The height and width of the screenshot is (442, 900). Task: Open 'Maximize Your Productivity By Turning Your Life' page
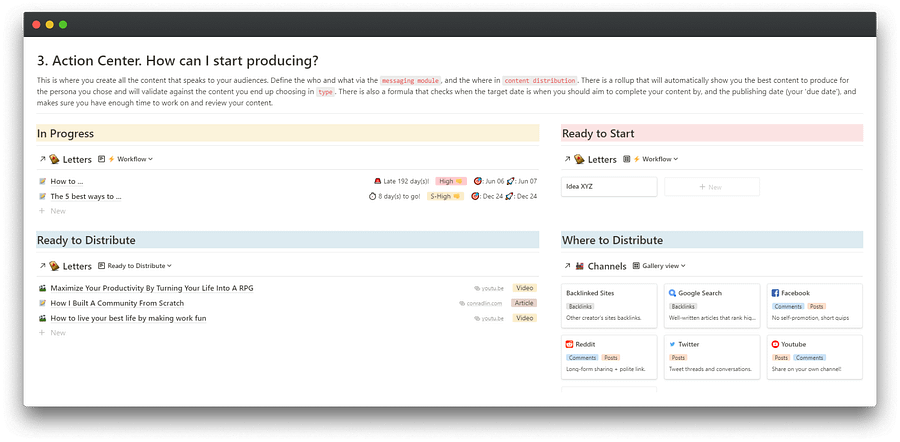(152, 288)
